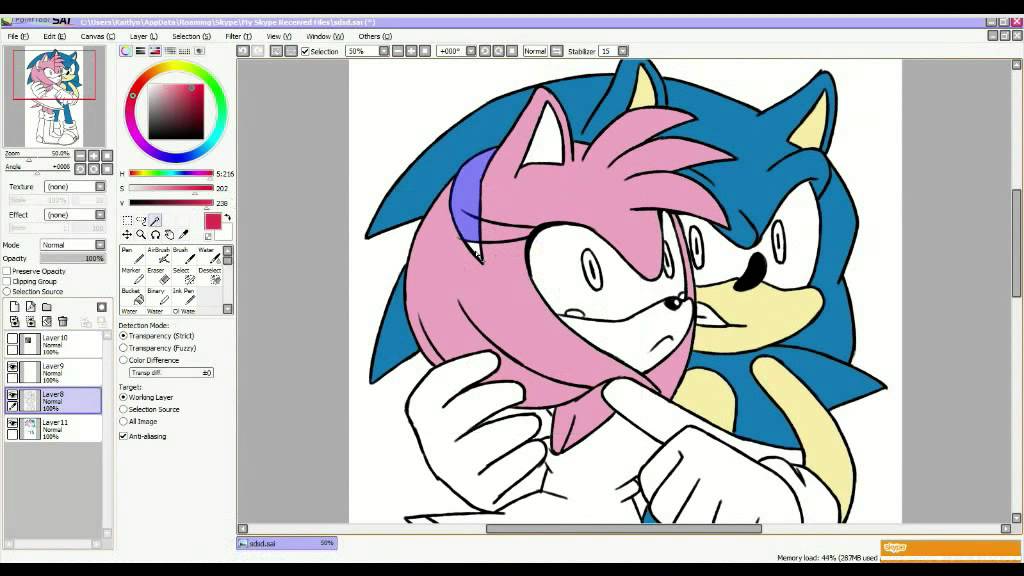Viewport: 1024px width, 576px height.
Task: Pick the eyedropper color picker tool
Action: (x=184, y=234)
